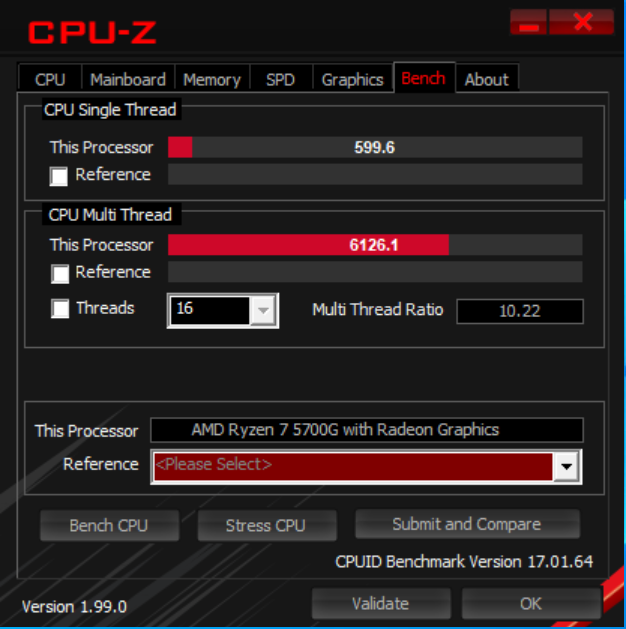Minimize the CPU-Z window
This screenshot has height=629, width=626.
pos(529,22)
